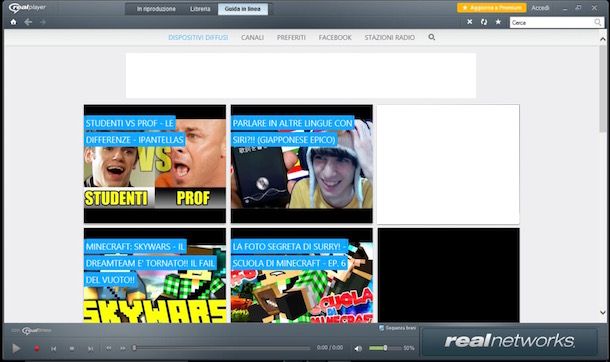
Task: Click the small RealTimes logo in player bar
Action: 37,331
